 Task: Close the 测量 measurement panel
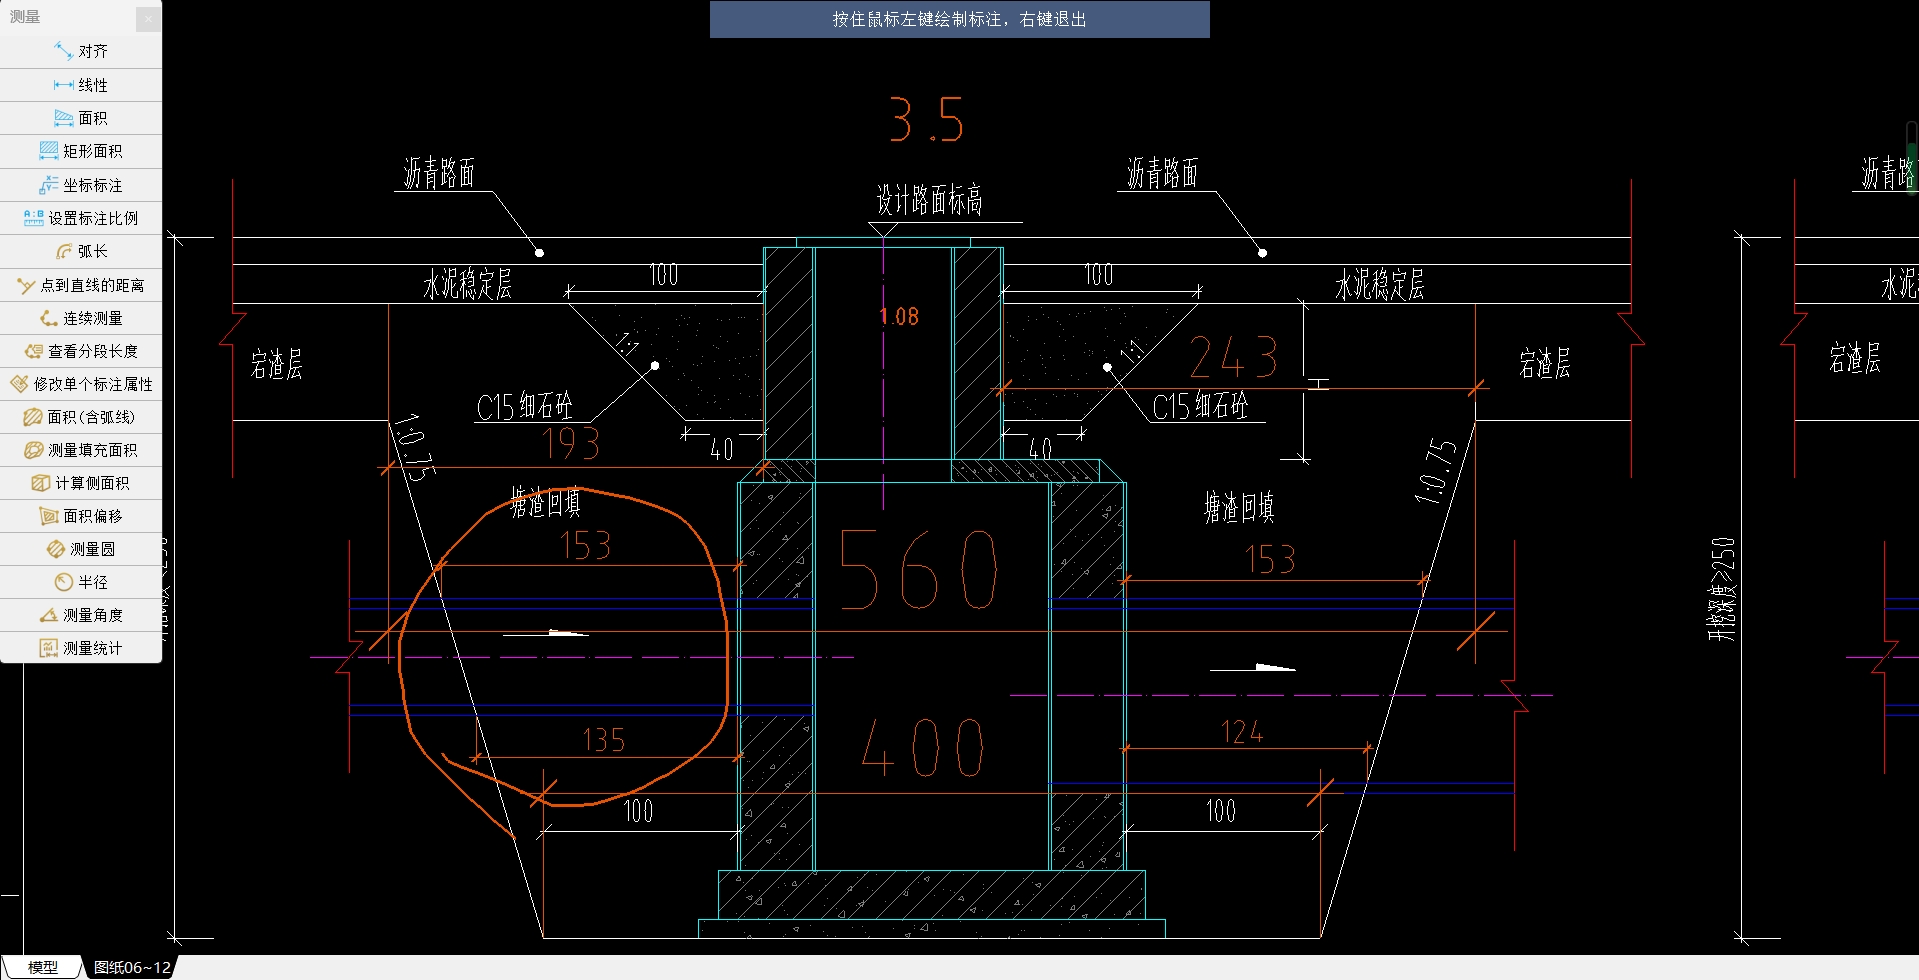(148, 18)
